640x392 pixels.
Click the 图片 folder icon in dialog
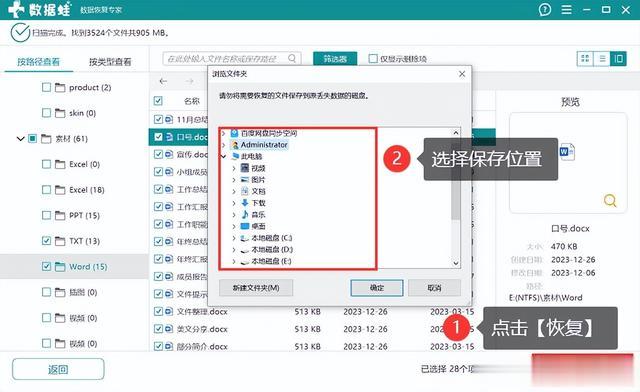(x=245, y=179)
